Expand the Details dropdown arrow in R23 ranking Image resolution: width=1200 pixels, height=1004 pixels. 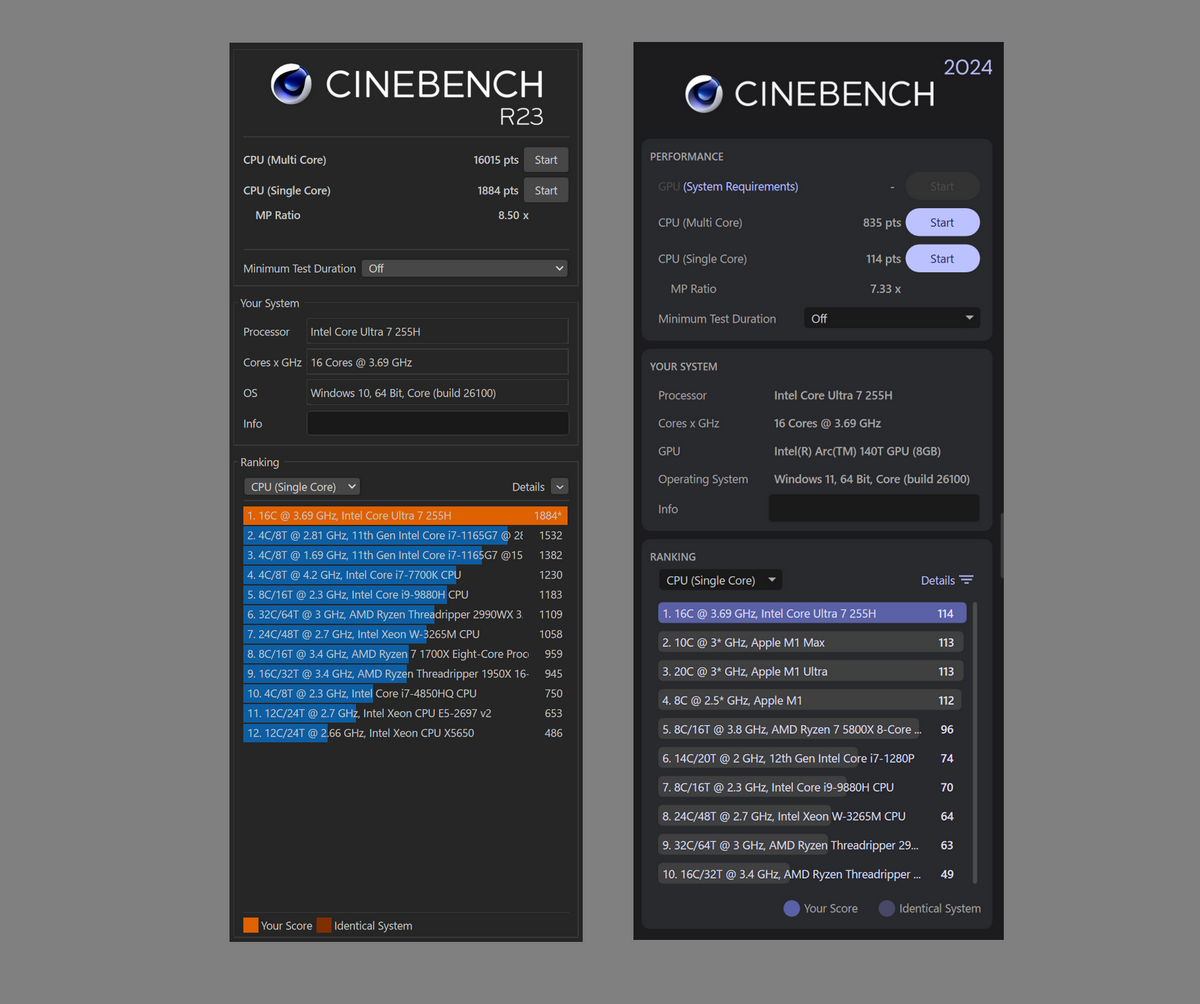click(x=560, y=487)
